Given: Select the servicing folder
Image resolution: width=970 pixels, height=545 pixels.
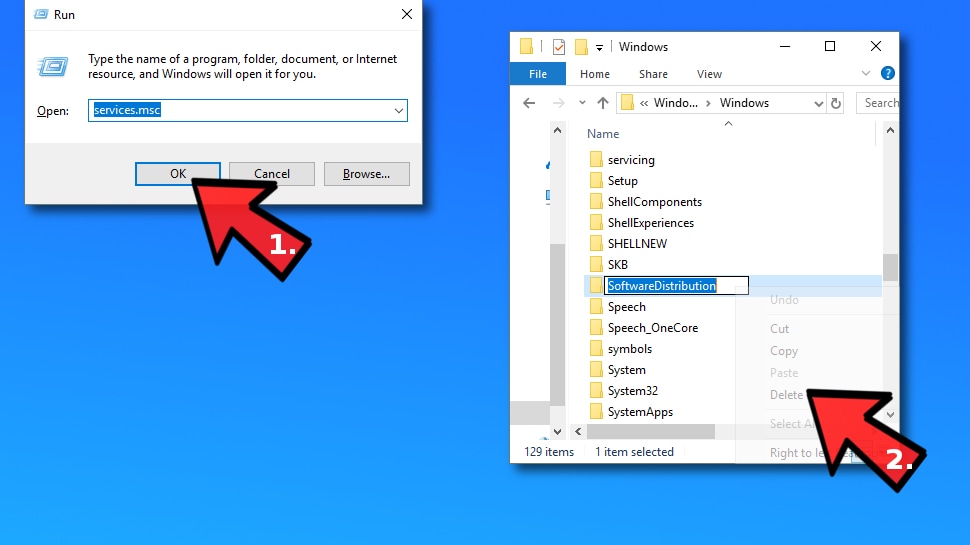Looking at the screenshot, I should tap(631, 160).
